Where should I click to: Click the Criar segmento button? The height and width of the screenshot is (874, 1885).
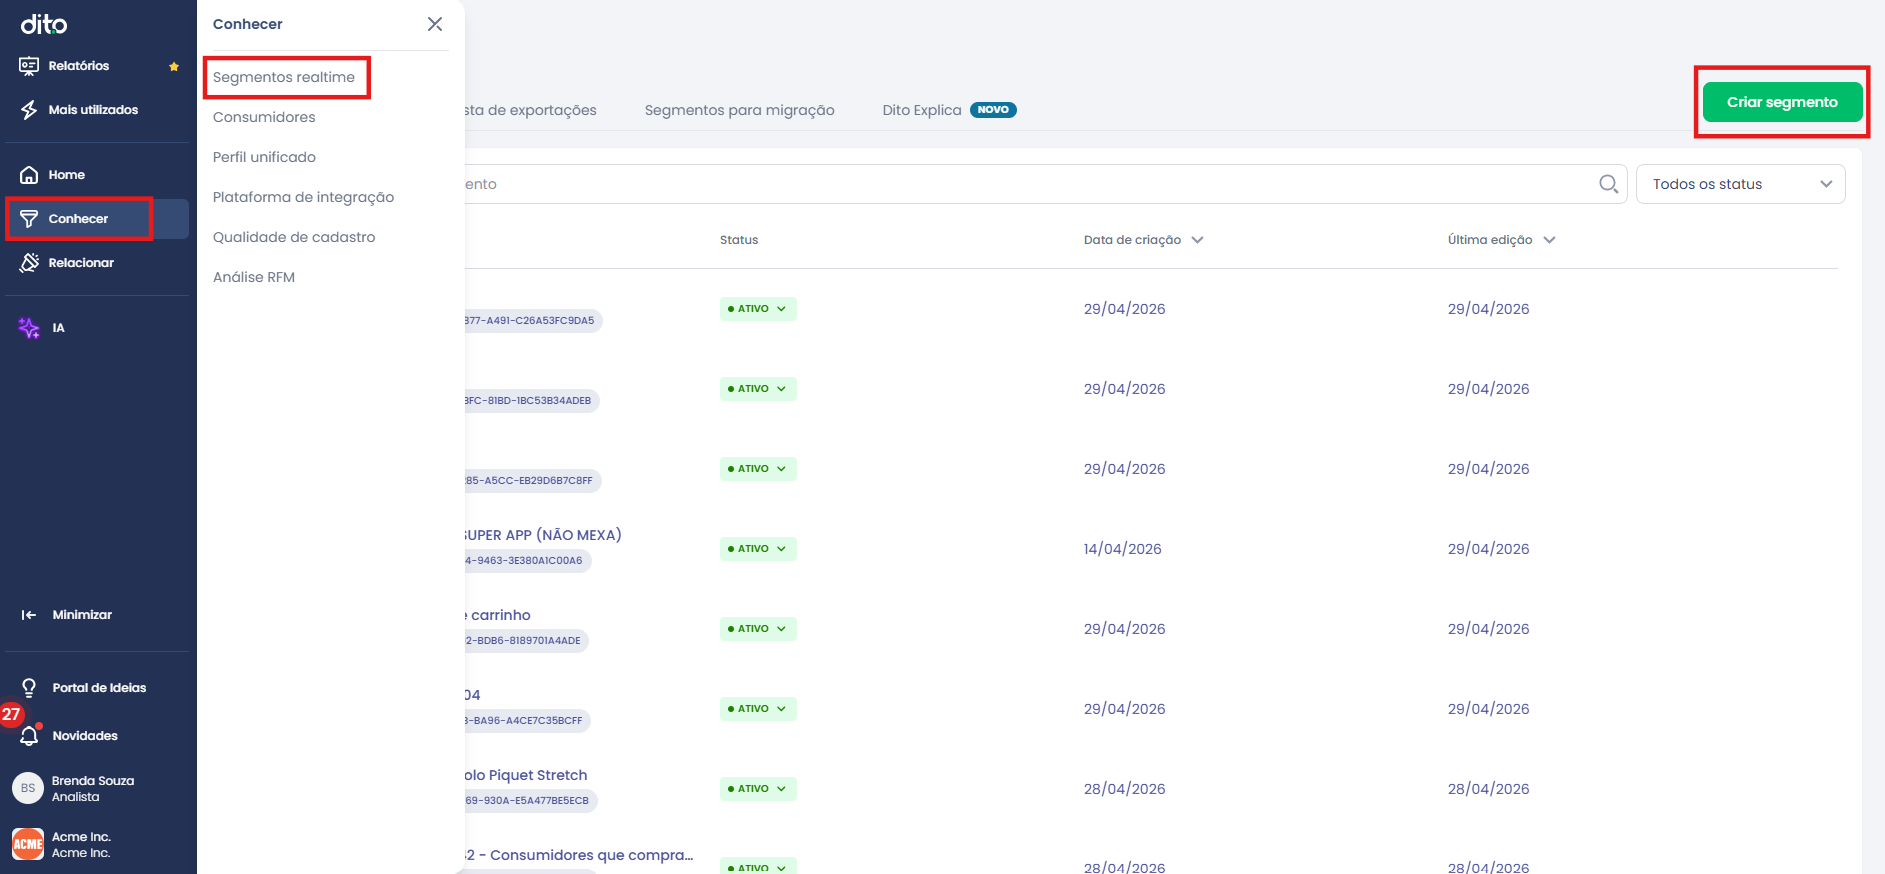pos(1782,102)
